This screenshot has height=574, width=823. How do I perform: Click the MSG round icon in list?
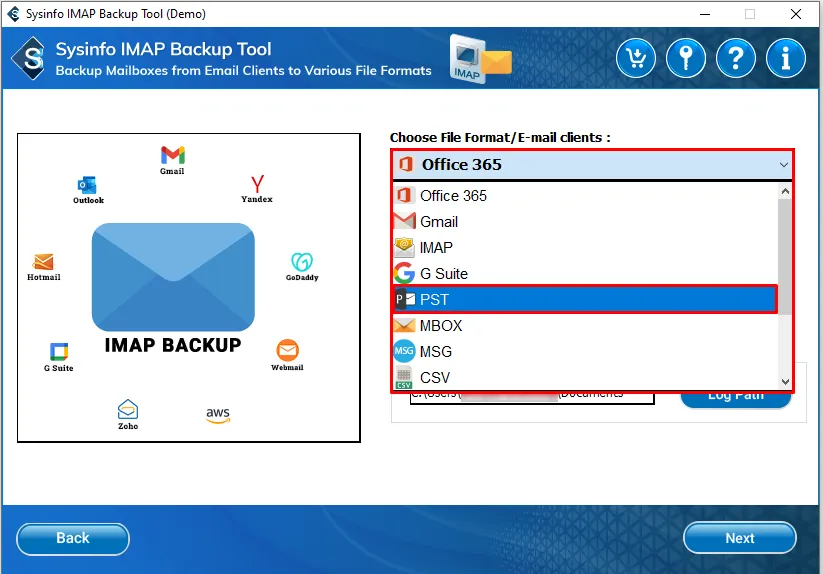(x=404, y=351)
